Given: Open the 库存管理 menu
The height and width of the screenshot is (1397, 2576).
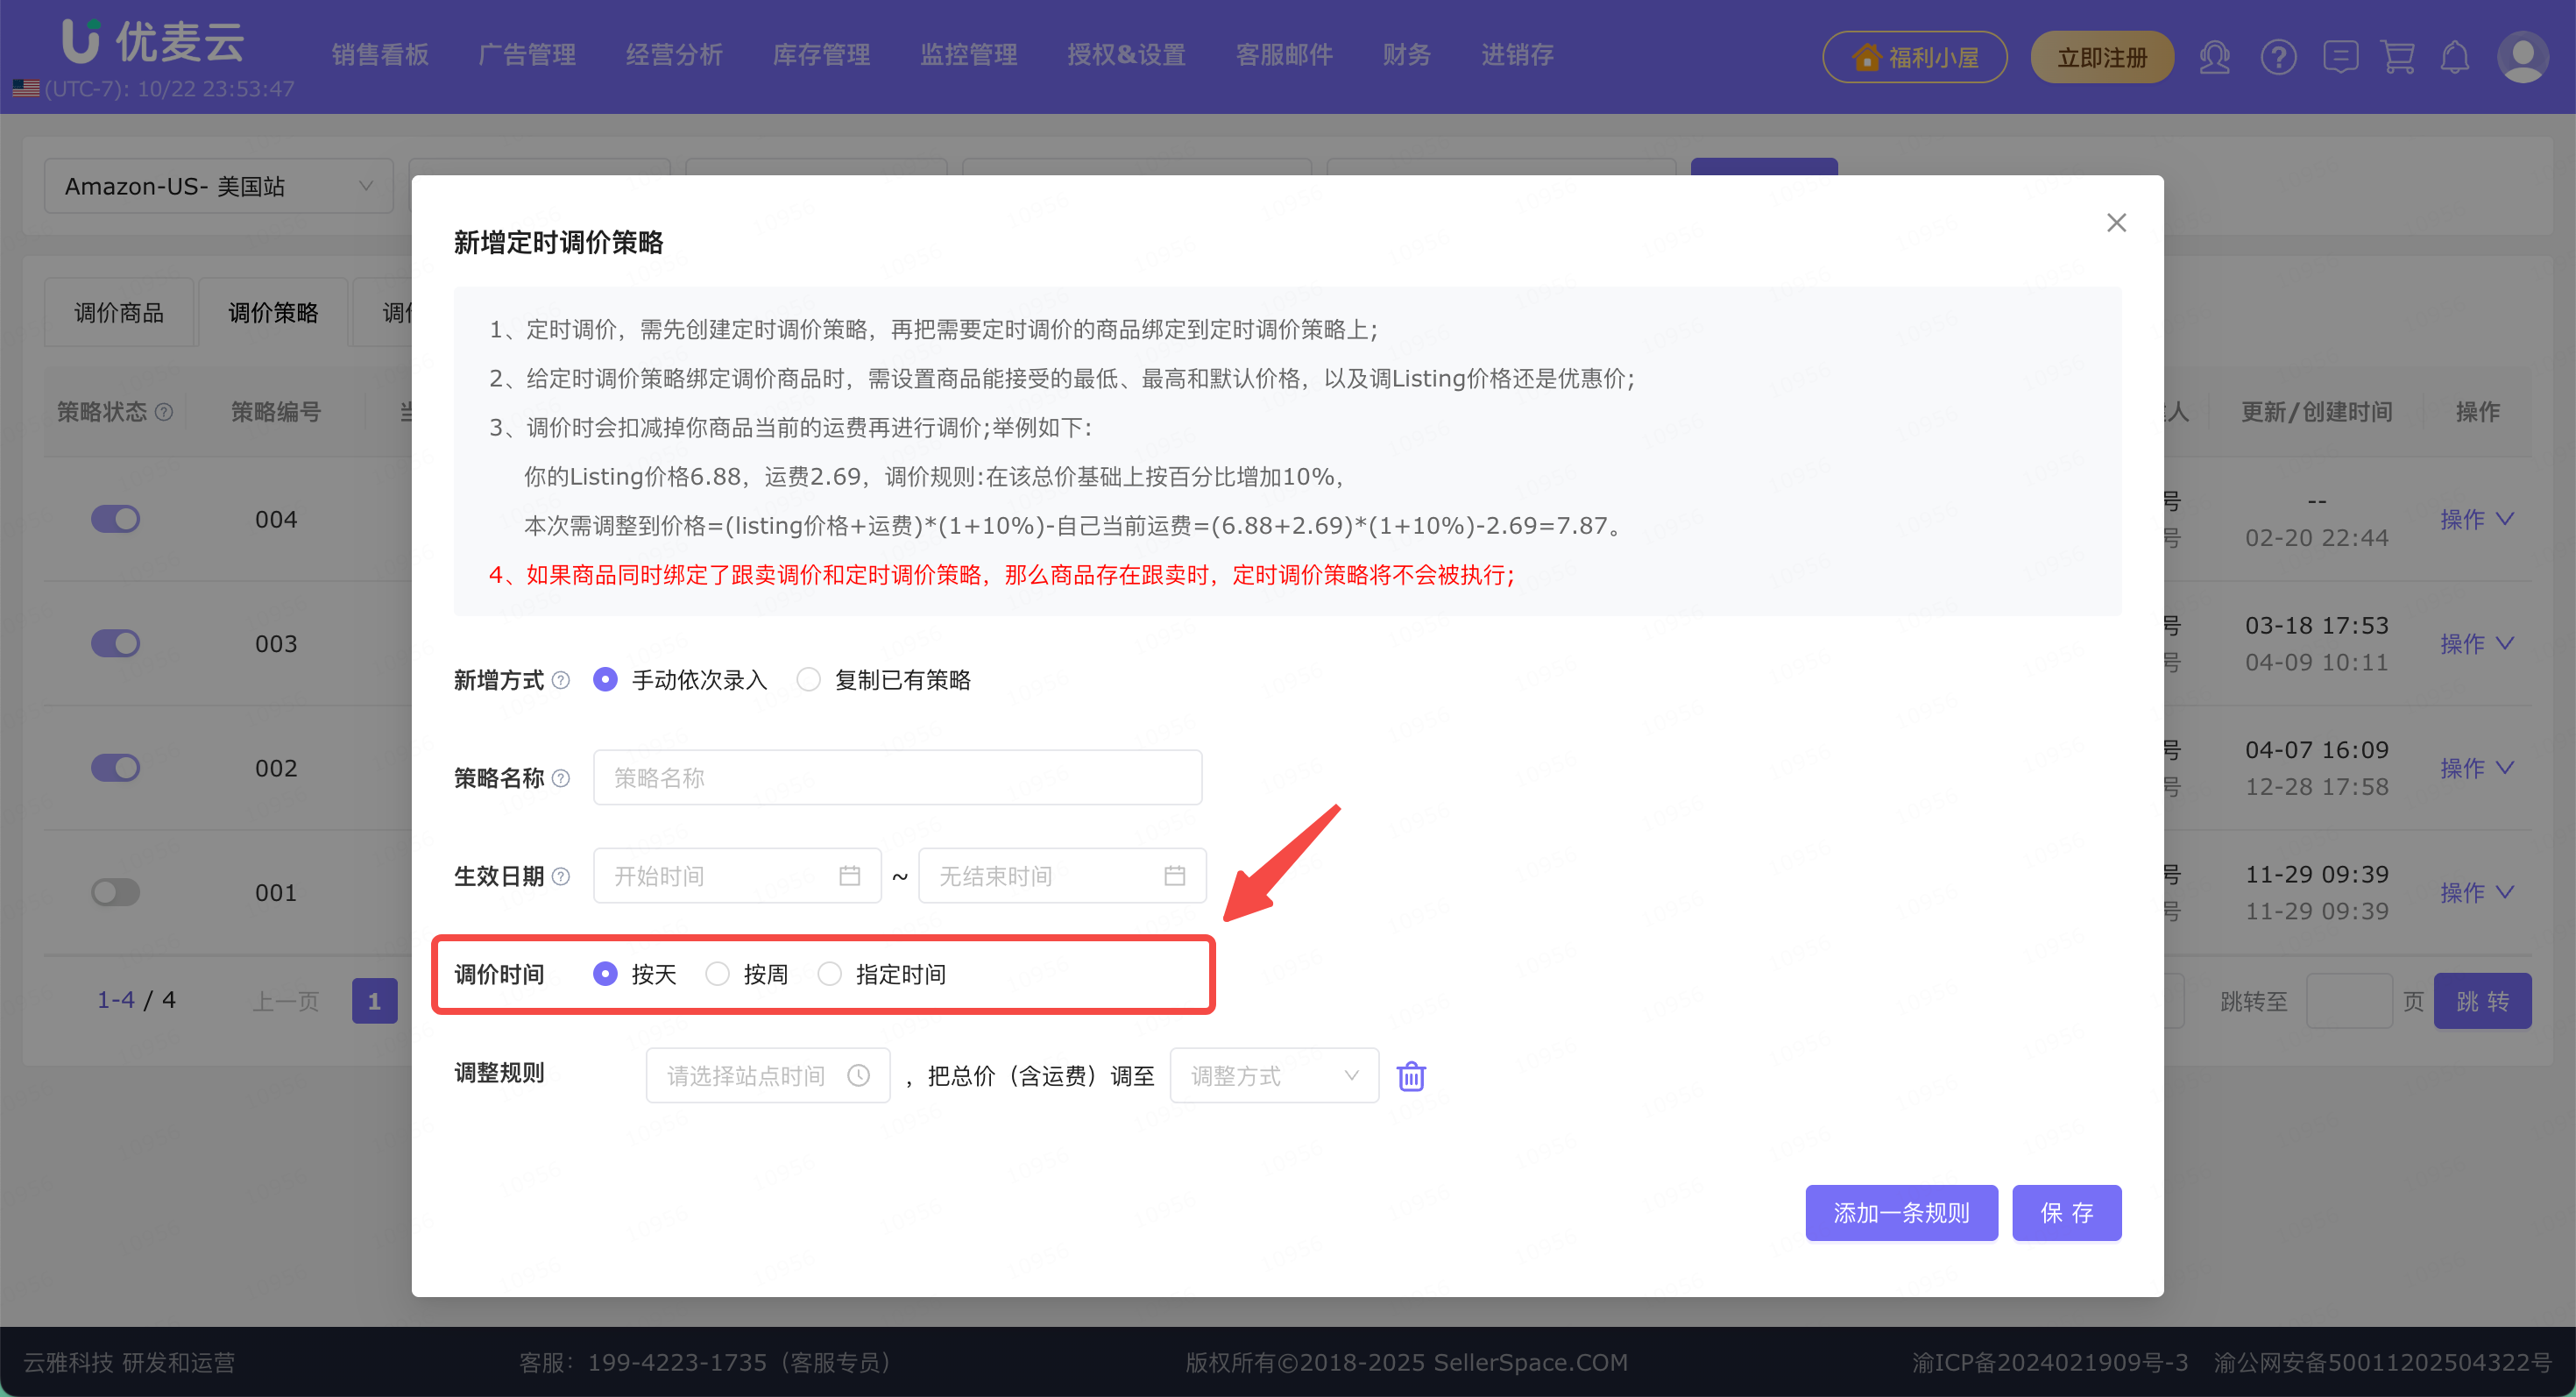Looking at the screenshot, I should (821, 55).
